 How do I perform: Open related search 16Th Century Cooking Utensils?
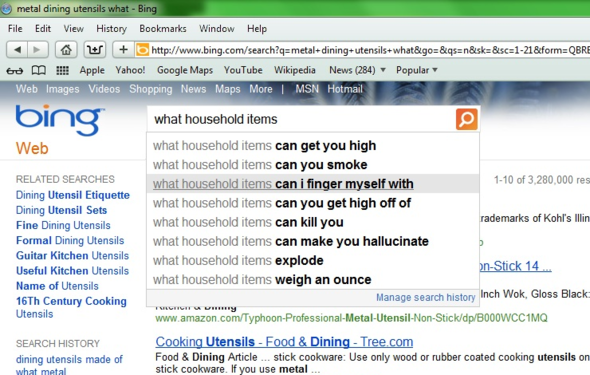coord(71,307)
